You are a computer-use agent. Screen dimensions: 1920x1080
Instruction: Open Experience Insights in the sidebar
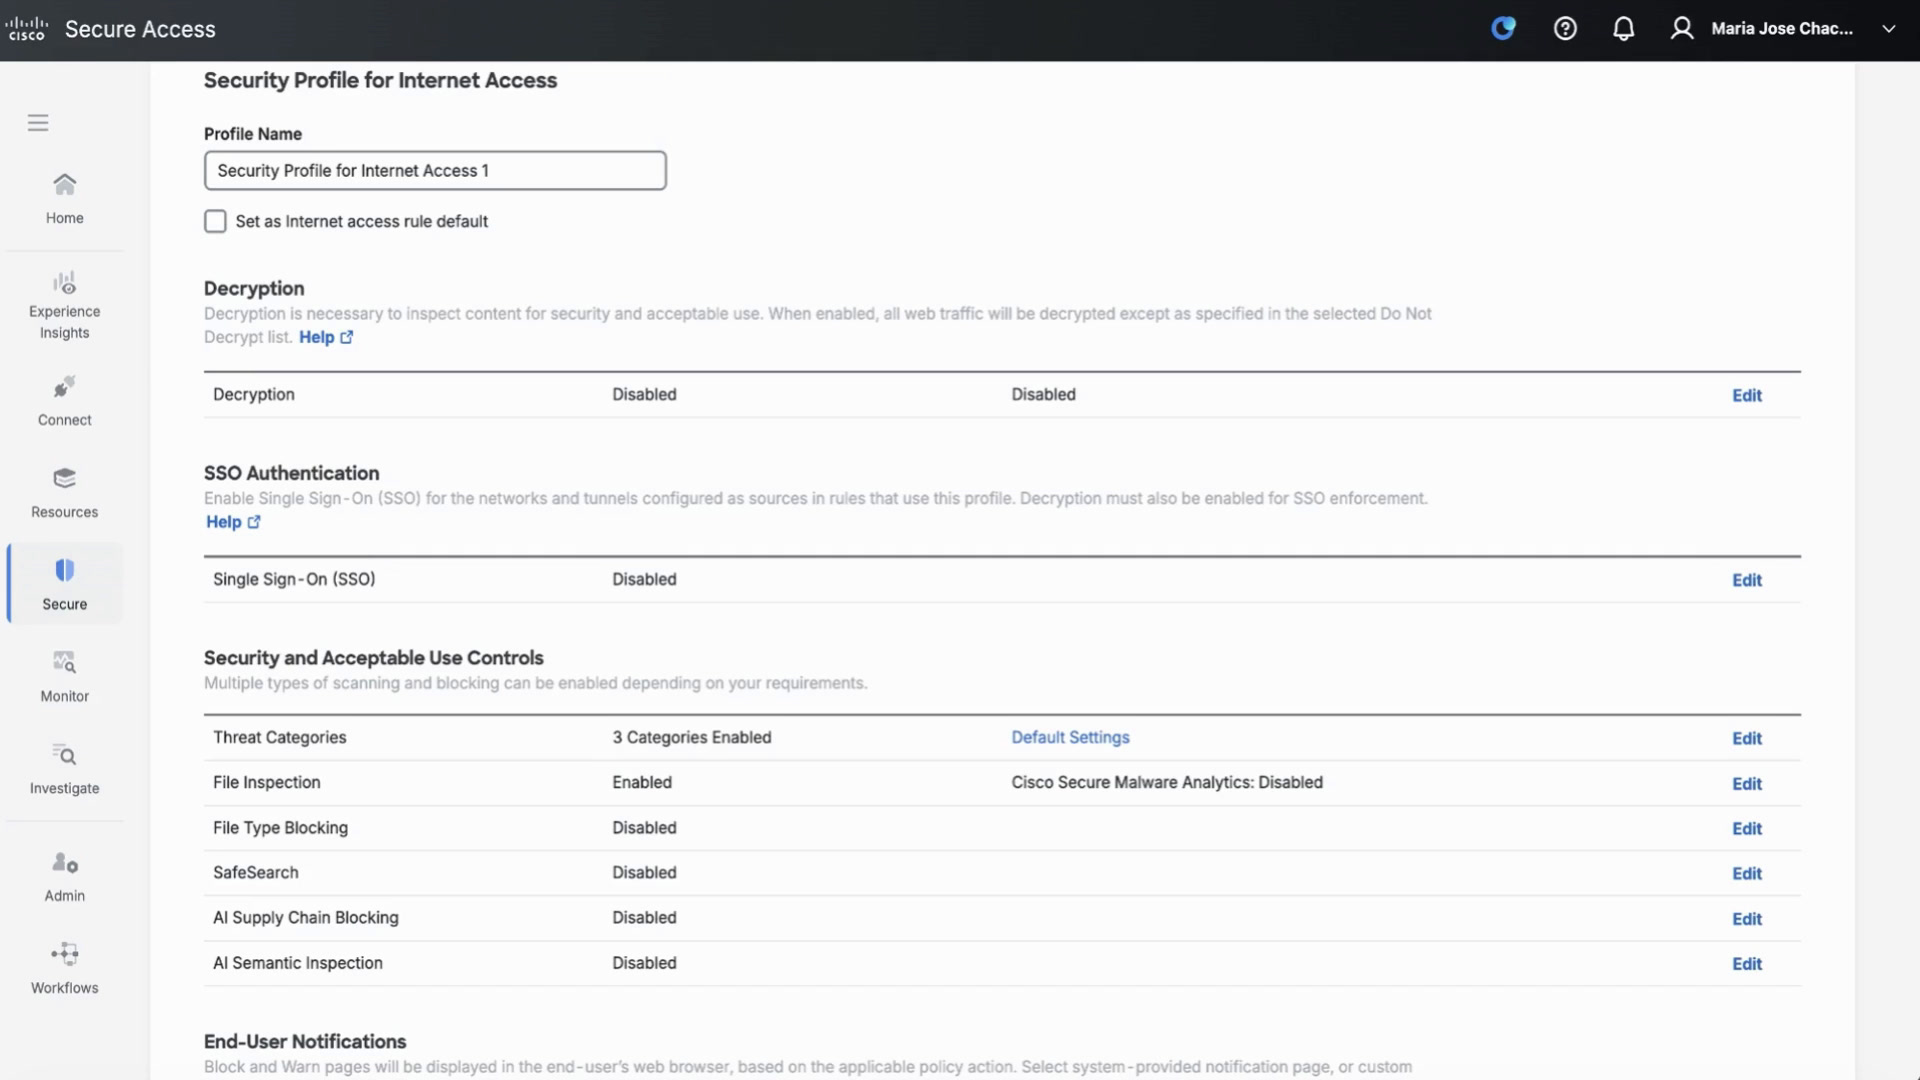[x=64, y=305]
